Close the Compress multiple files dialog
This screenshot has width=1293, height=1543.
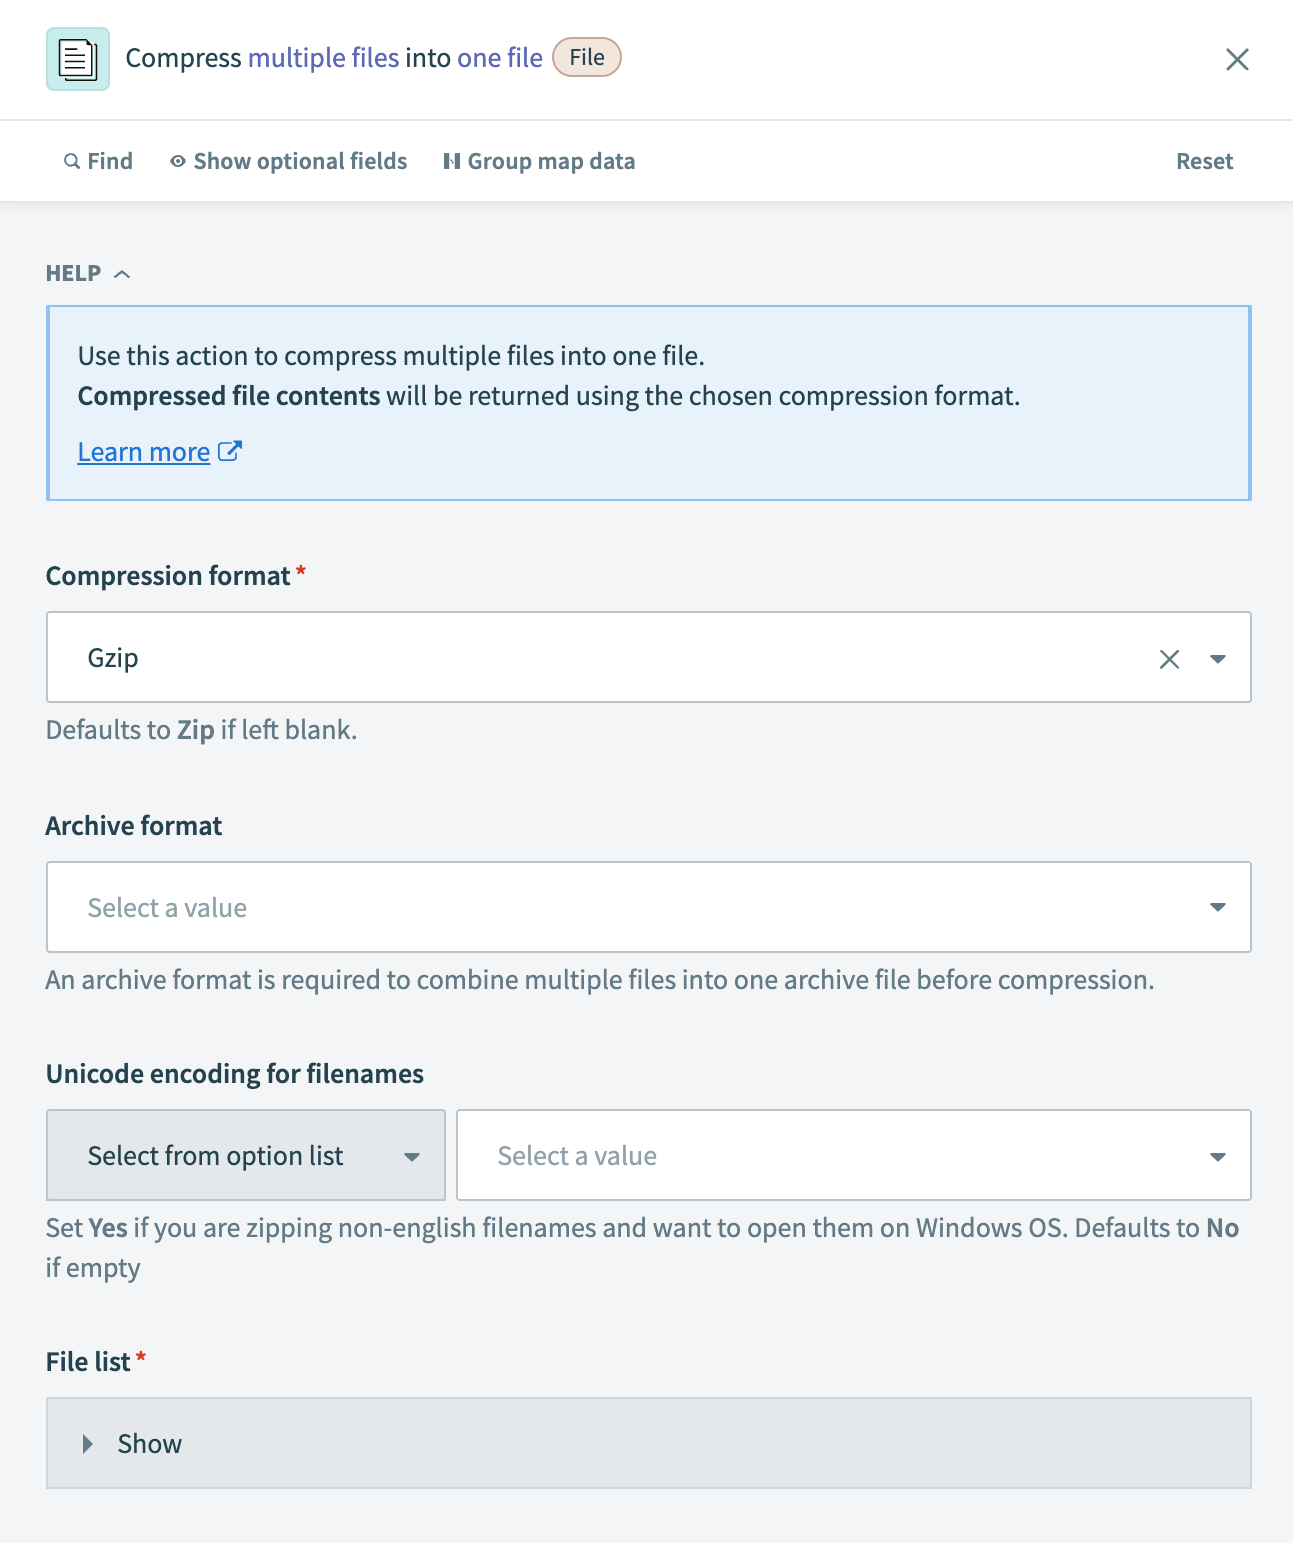(1237, 59)
